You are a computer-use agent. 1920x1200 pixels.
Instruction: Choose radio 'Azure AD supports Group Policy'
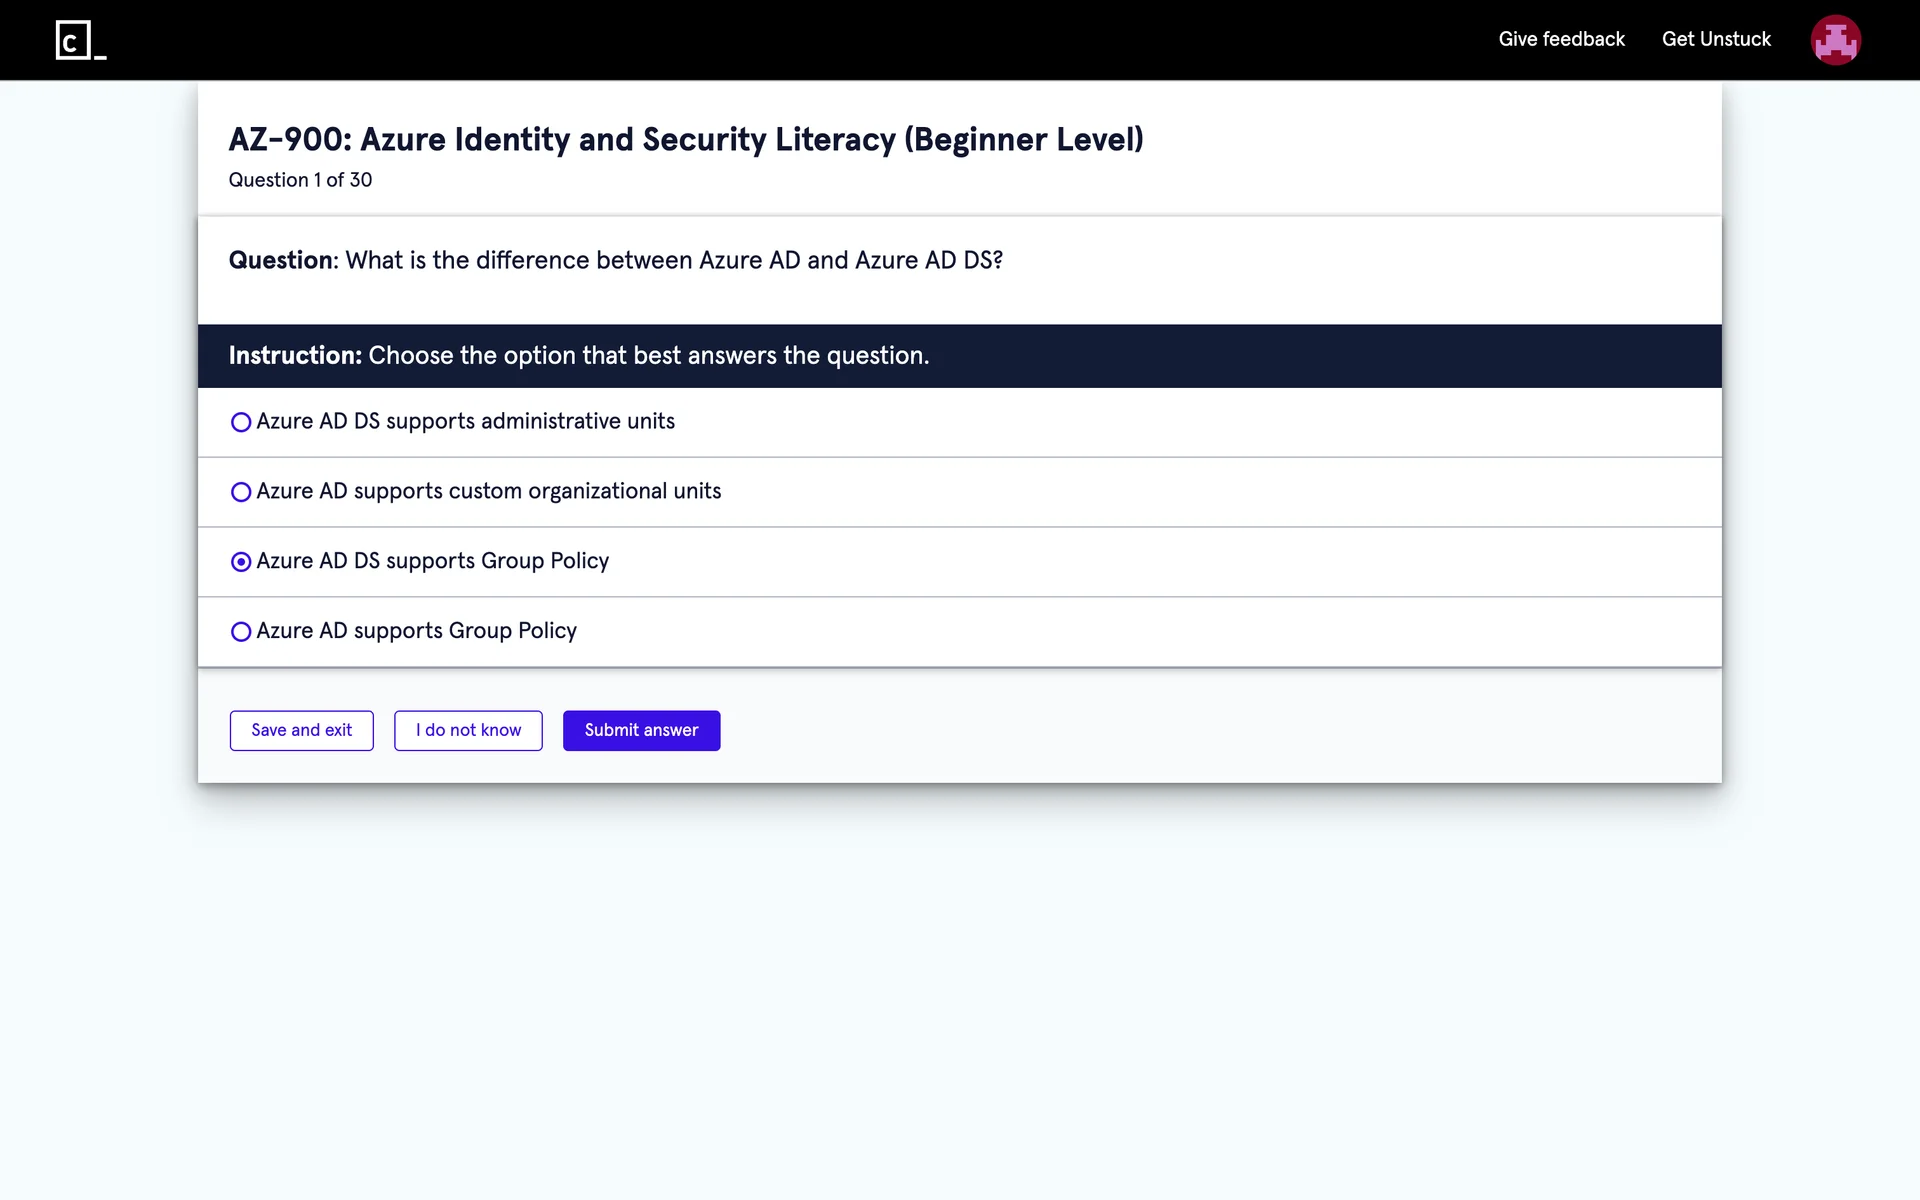[x=241, y=632]
